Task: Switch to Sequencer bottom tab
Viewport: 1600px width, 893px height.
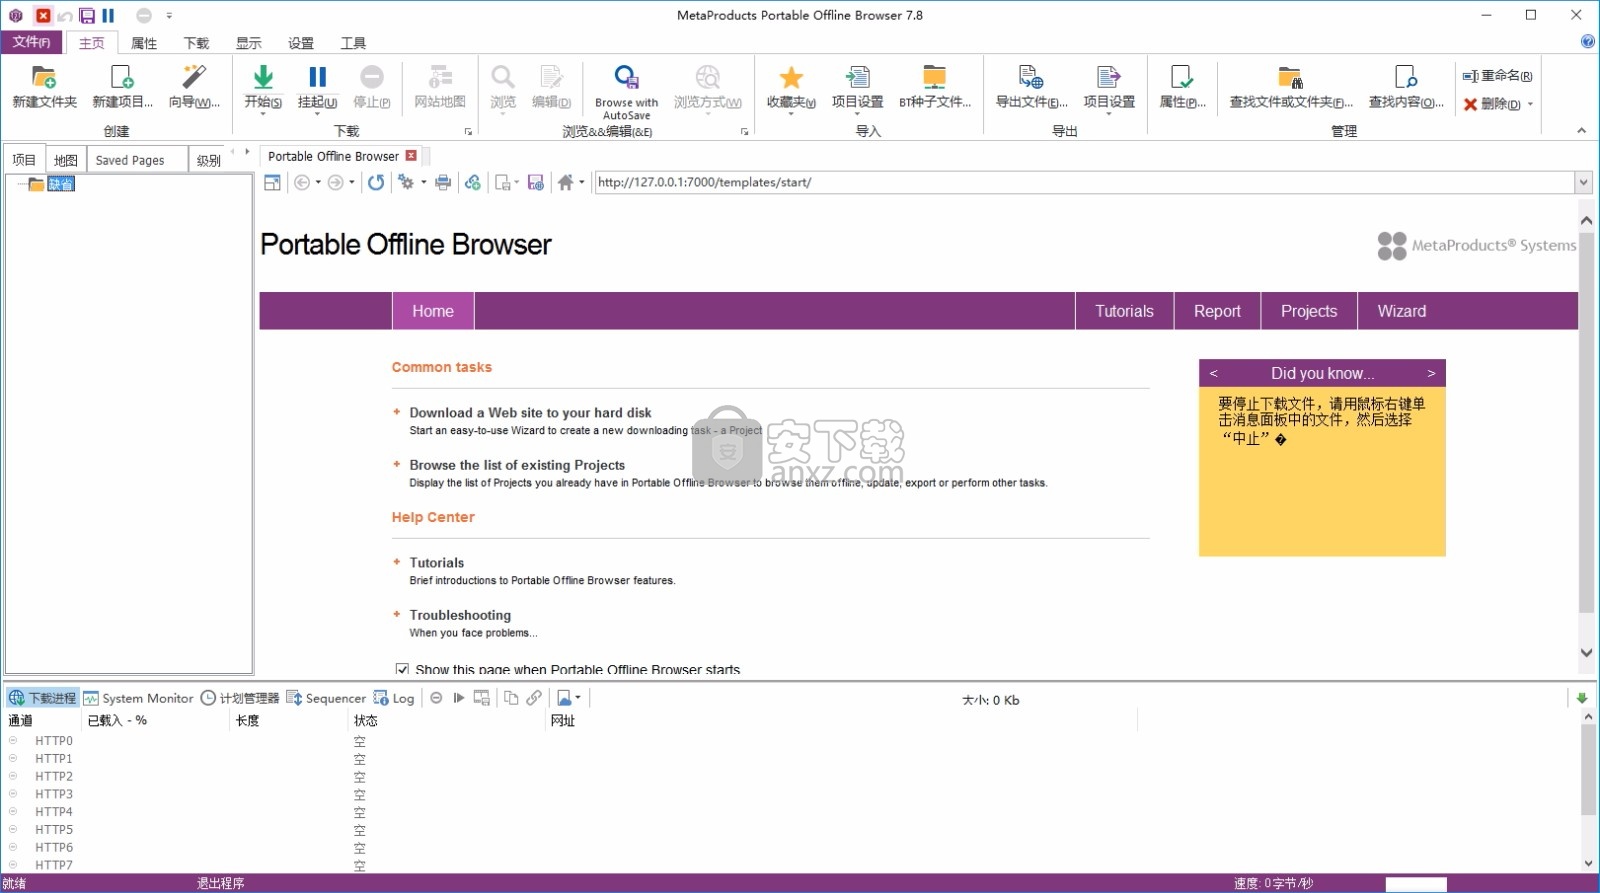Action: coord(326,698)
